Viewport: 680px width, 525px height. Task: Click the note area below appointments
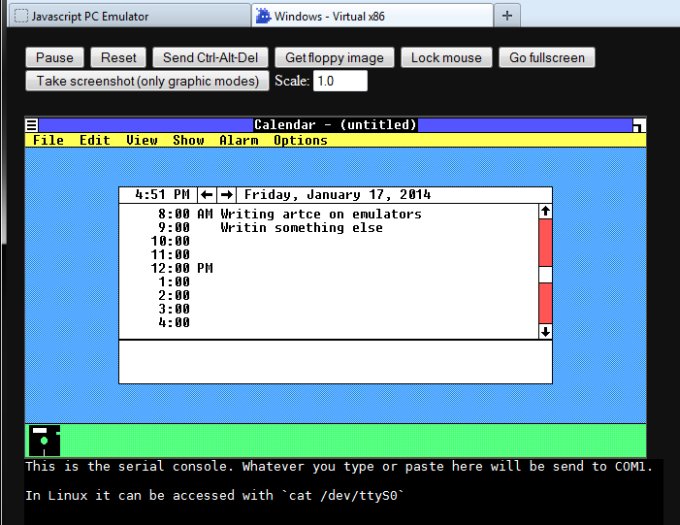(x=335, y=362)
